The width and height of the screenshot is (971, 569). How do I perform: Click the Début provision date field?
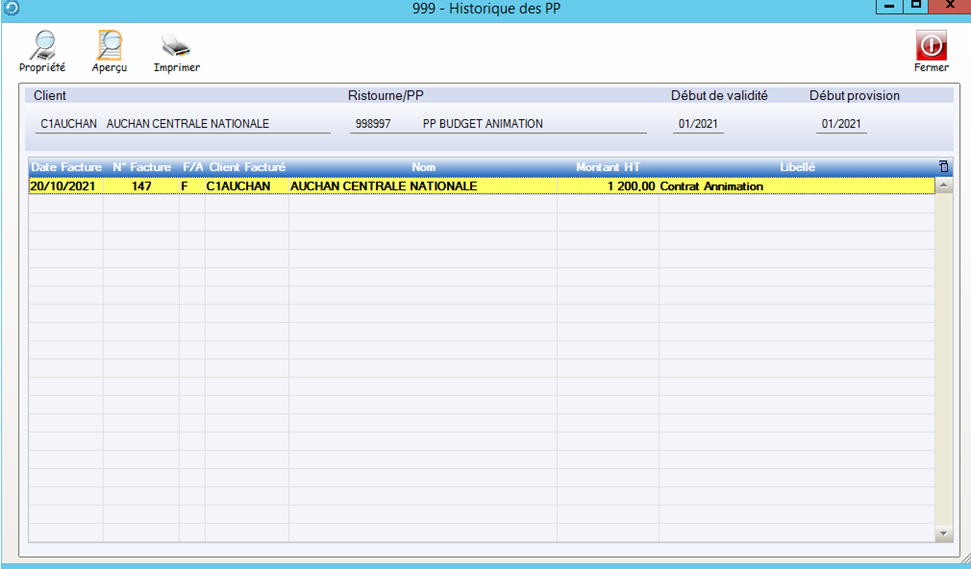pyautogui.click(x=840, y=124)
